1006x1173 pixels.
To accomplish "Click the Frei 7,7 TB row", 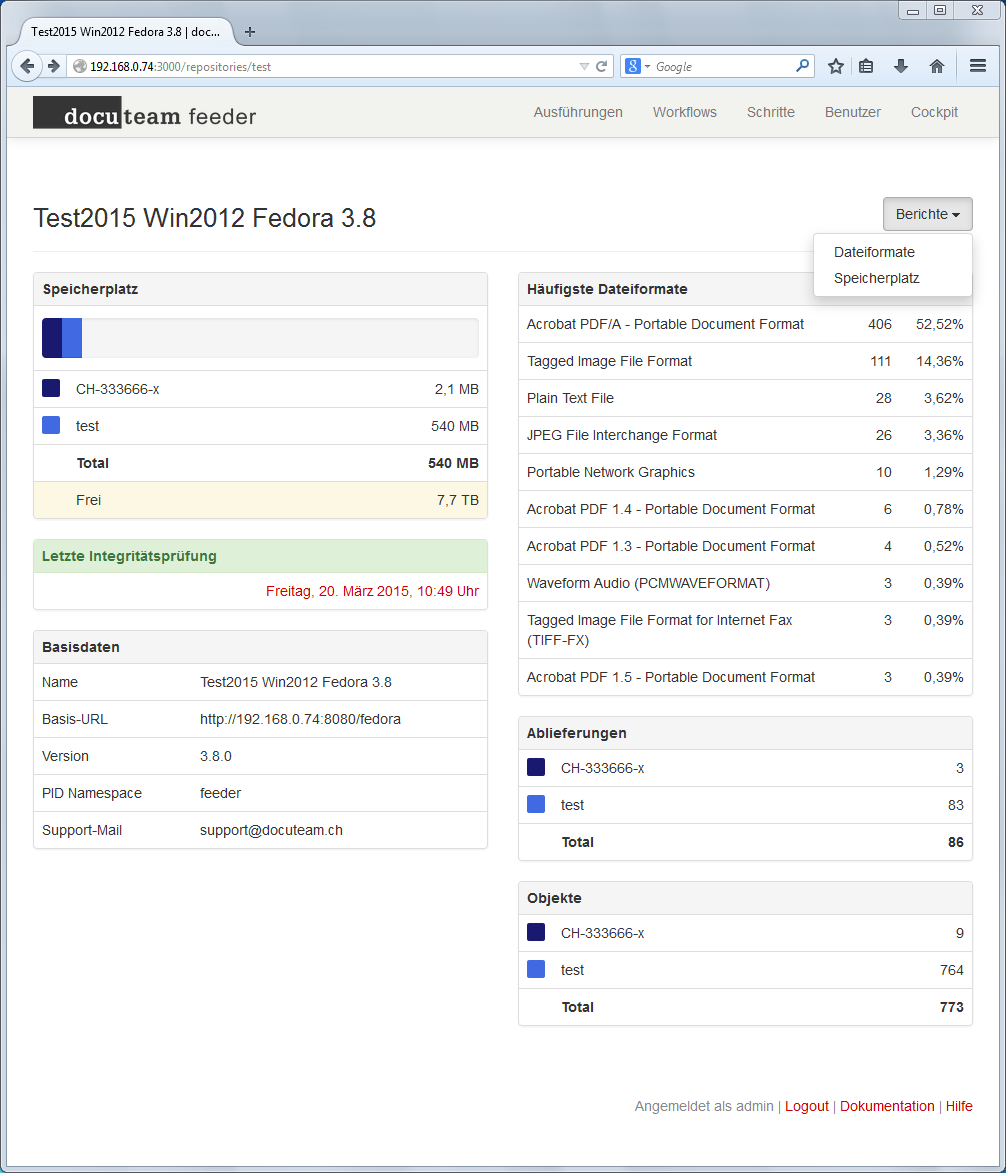I will coord(260,500).
